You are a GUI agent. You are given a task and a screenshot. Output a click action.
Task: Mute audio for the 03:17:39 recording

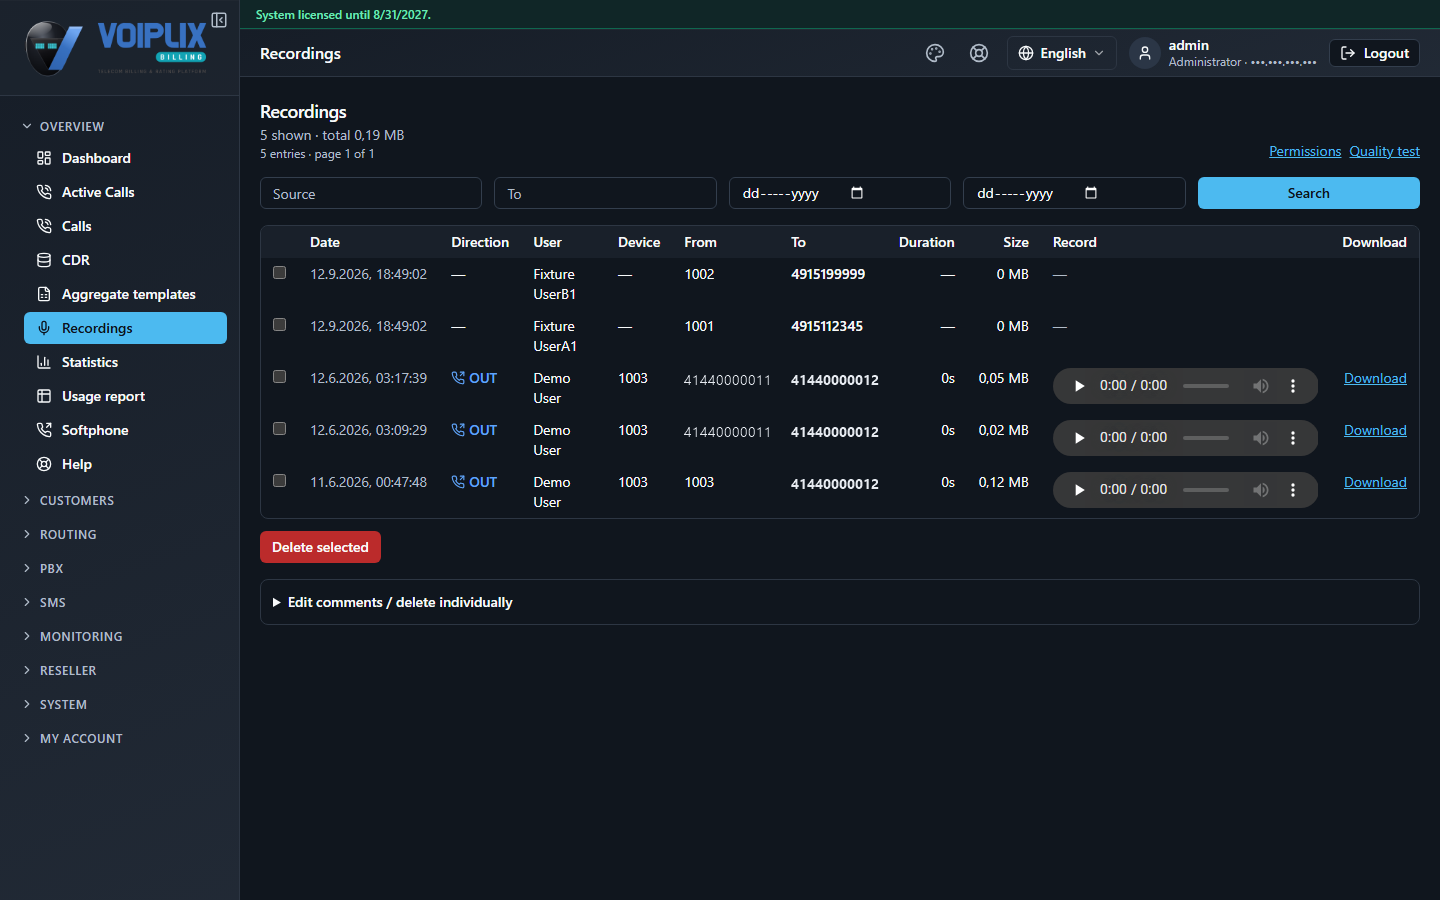pos(1261,386)
